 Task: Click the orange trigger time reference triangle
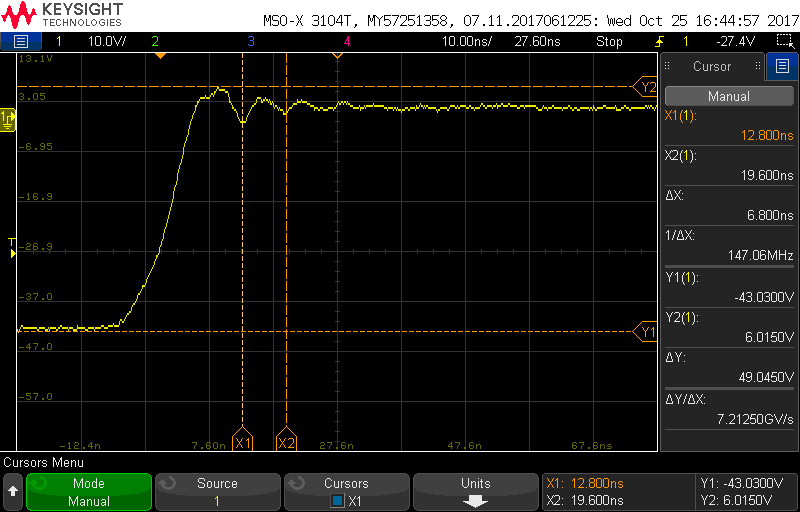point(160,56)
